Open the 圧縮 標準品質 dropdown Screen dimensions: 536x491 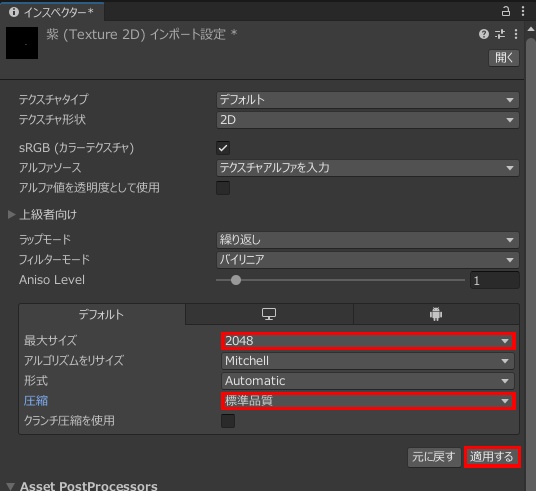click(x=368, y=401)
